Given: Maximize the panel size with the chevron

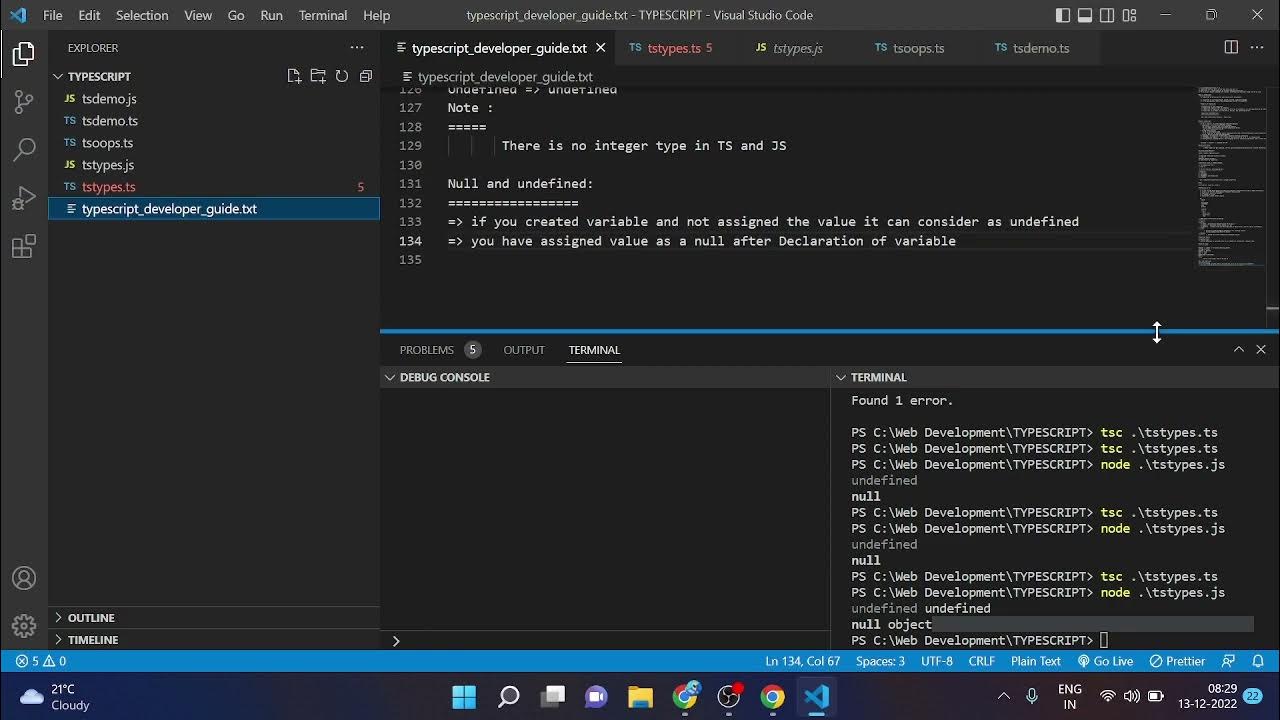Looking at the screenshot, I should pyautogui.click(x=1239, y=349).
